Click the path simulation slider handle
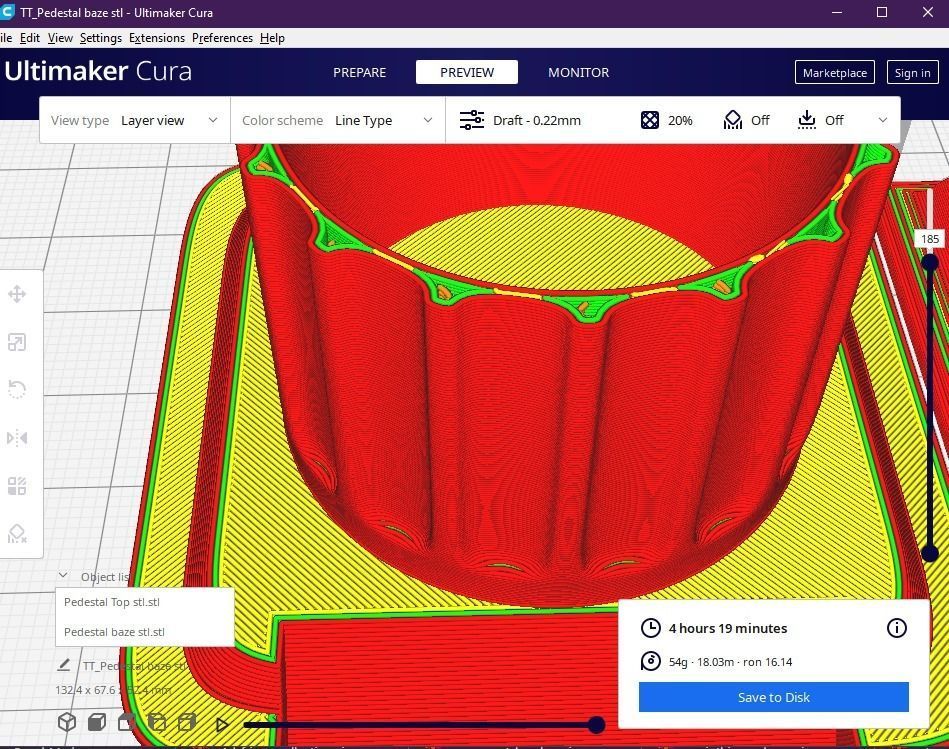The width and height of the screenshot is (949, 749). pos(596,724)
